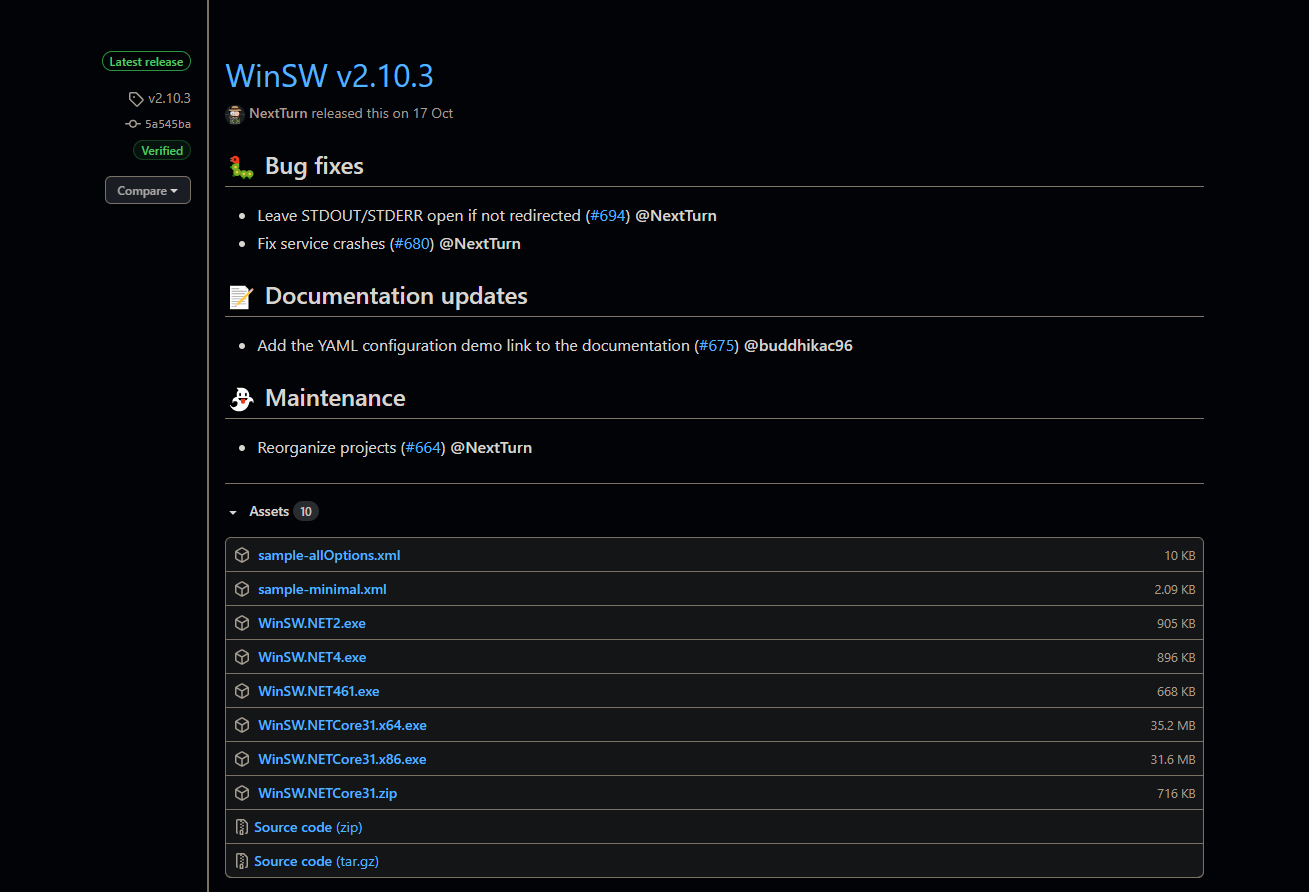This screenshot has width=1309, height=892.
Task: Click the '17 Oct' release date
Action: tap(433, 114)
